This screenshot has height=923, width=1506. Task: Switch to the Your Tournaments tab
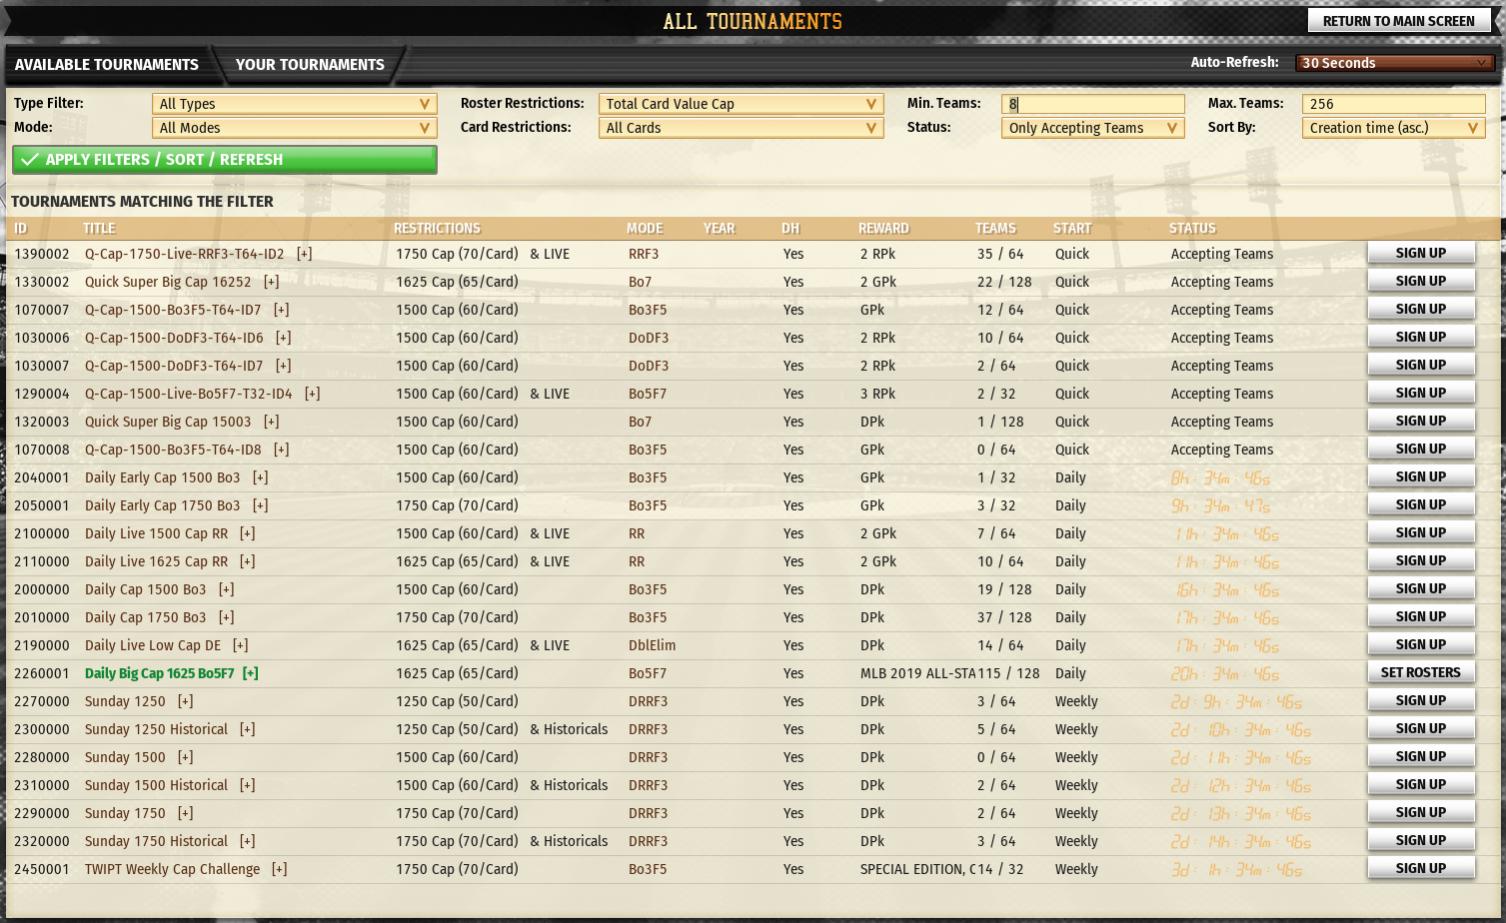(x=310, y=64)
